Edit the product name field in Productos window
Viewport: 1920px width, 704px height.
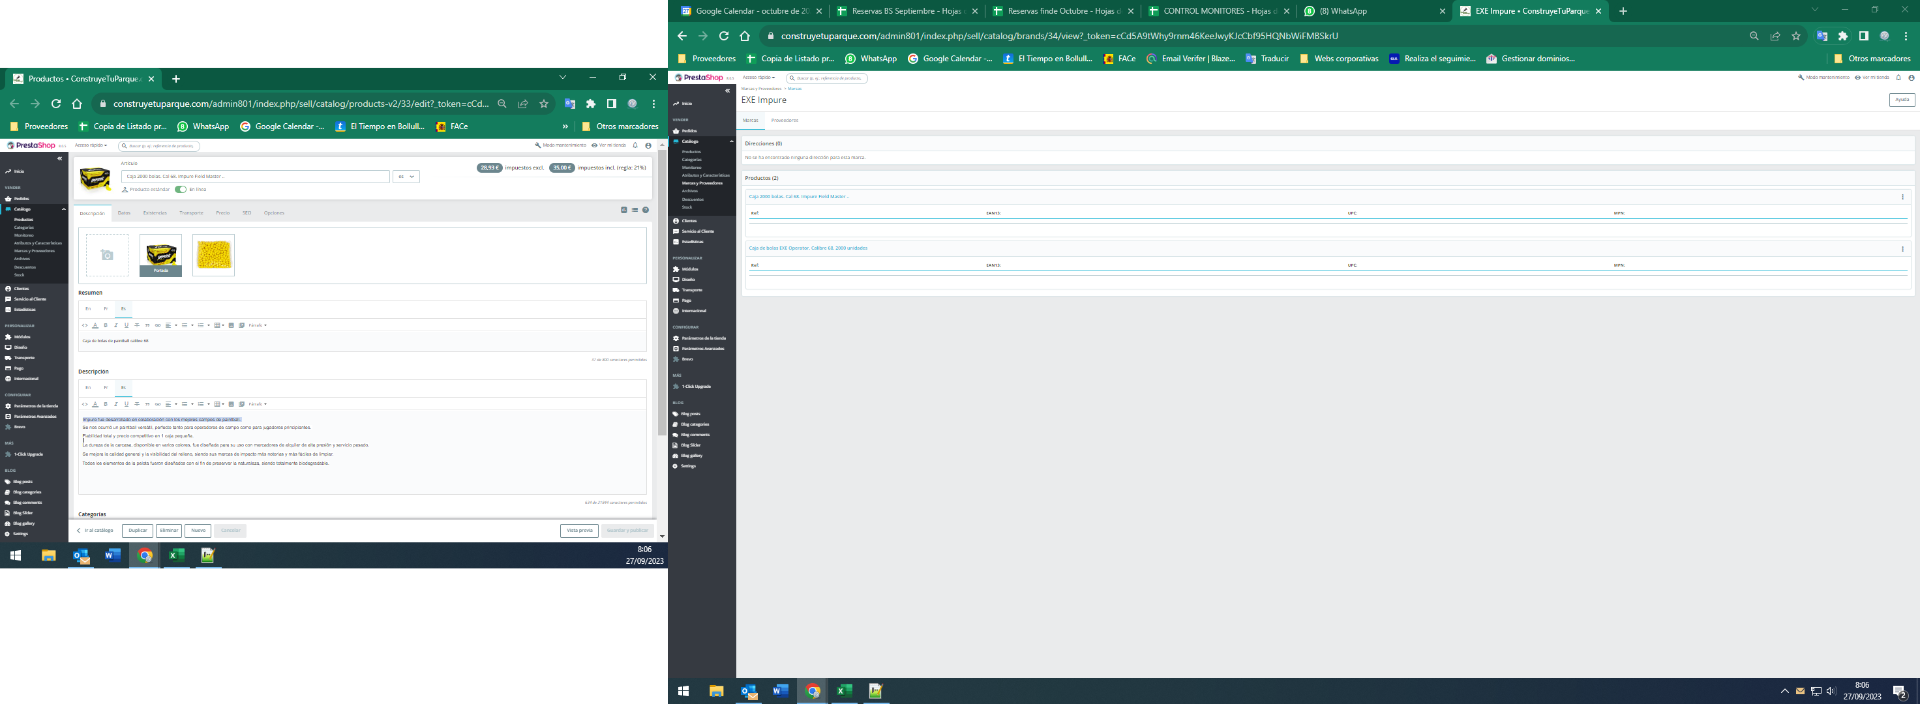tap(255, 176)
